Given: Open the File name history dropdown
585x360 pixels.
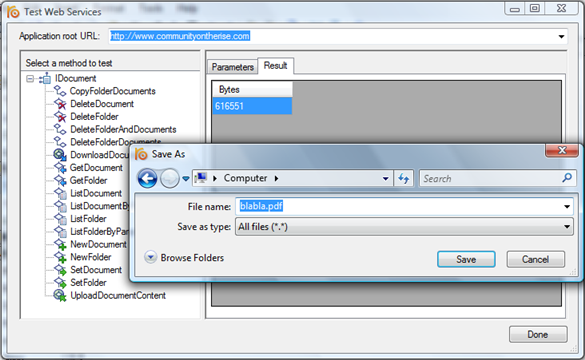Looking at the screenshot, I should pos(567,206).
